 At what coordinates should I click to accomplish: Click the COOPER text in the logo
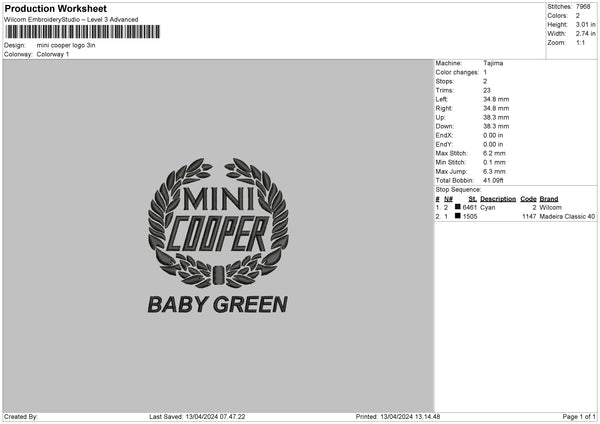point(218,234)
